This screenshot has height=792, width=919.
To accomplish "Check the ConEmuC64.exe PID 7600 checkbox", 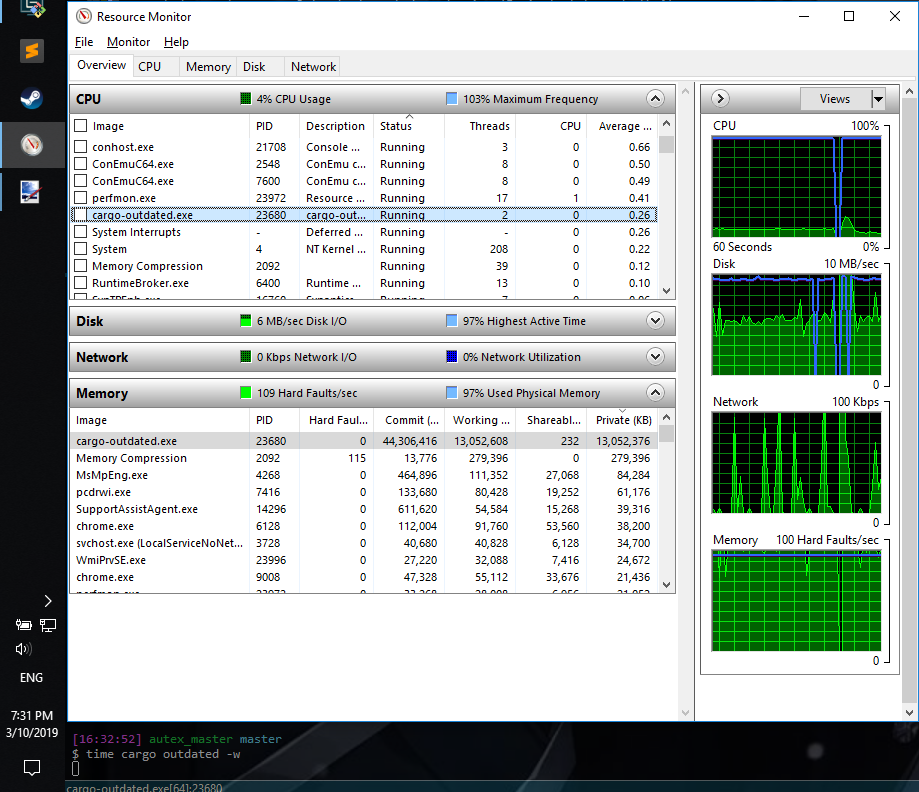I will (81, 181).
